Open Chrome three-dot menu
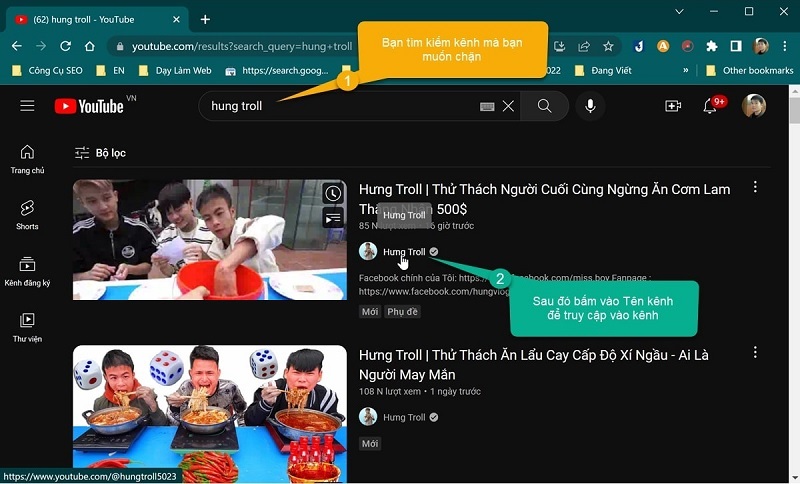800x484 pixels. coord(785,46)
